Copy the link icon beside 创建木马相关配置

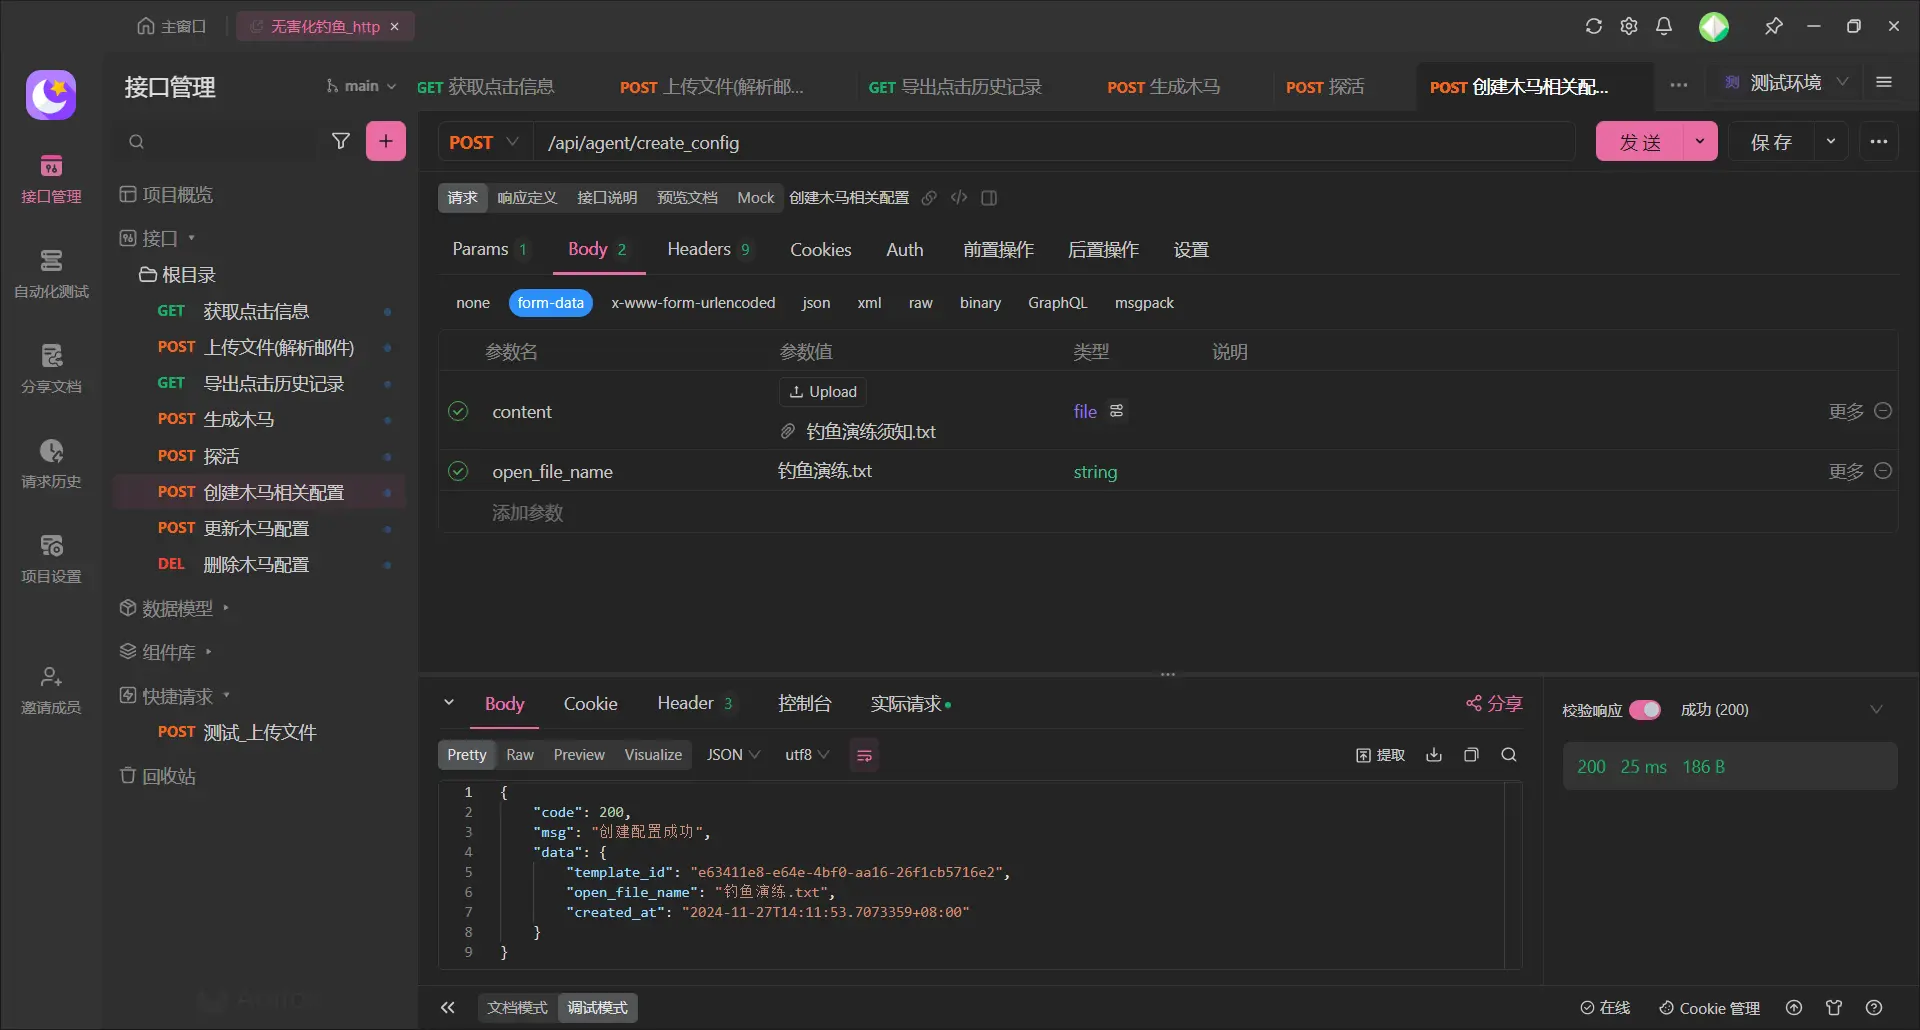tap(929, 198)
